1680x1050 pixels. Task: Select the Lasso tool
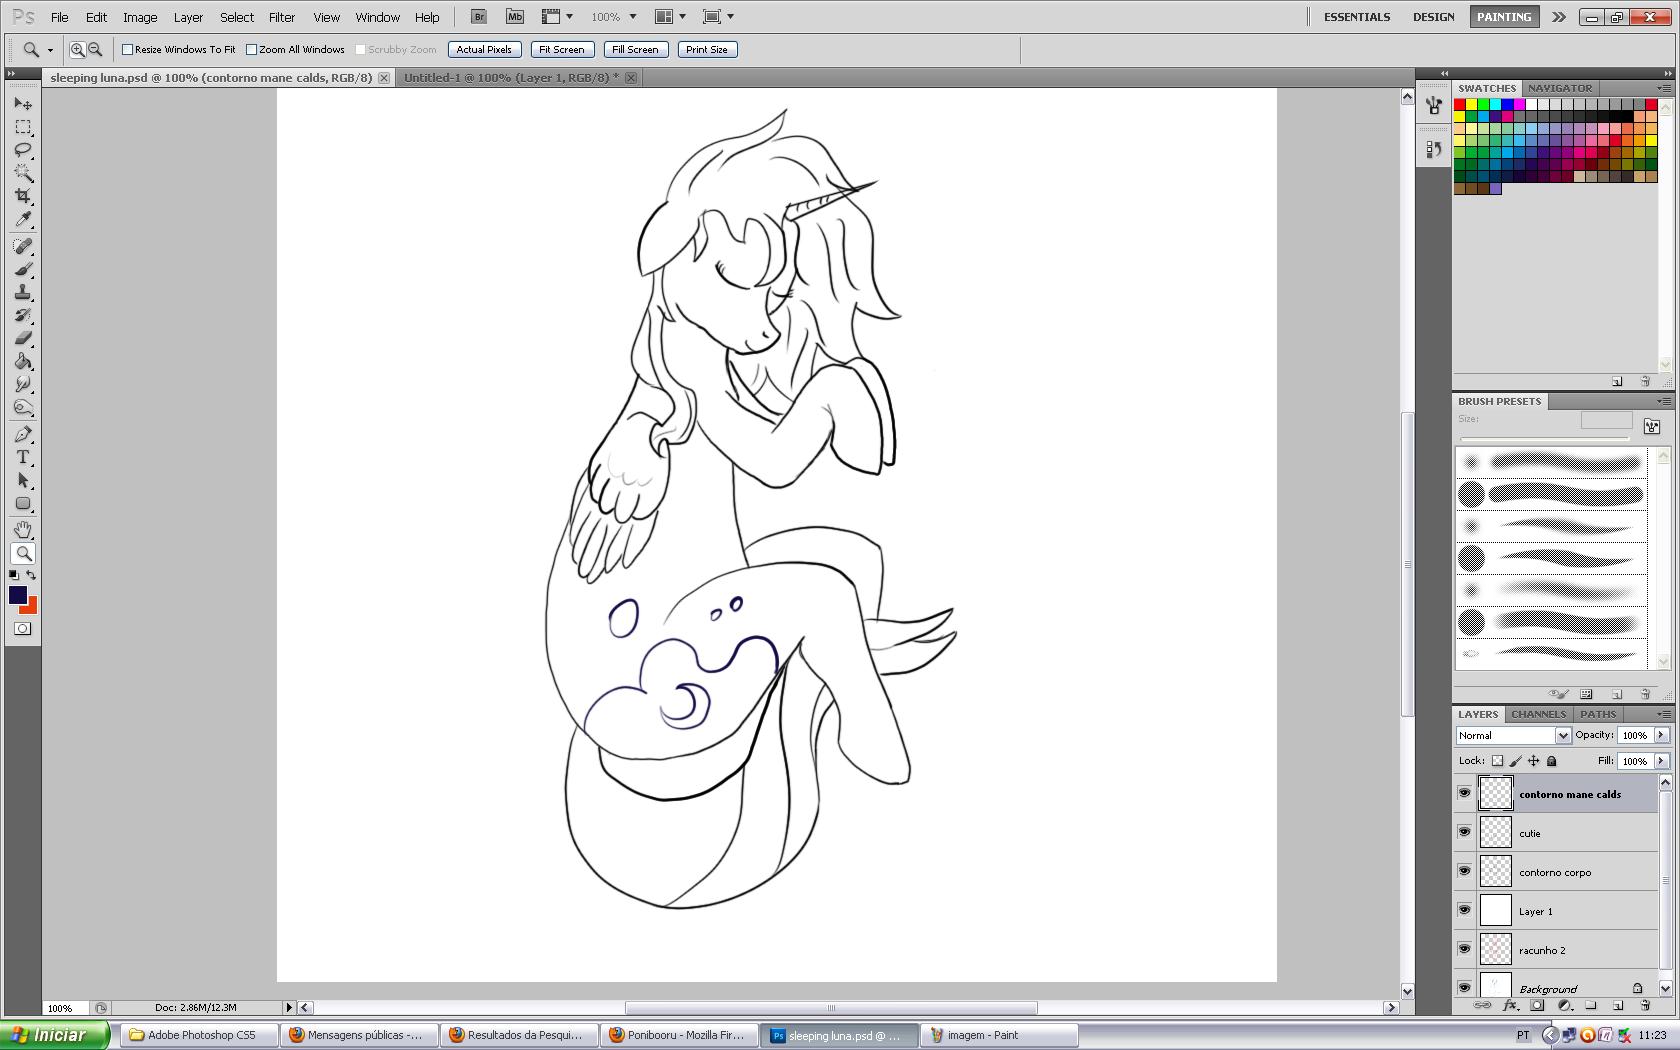pos(23,150)
